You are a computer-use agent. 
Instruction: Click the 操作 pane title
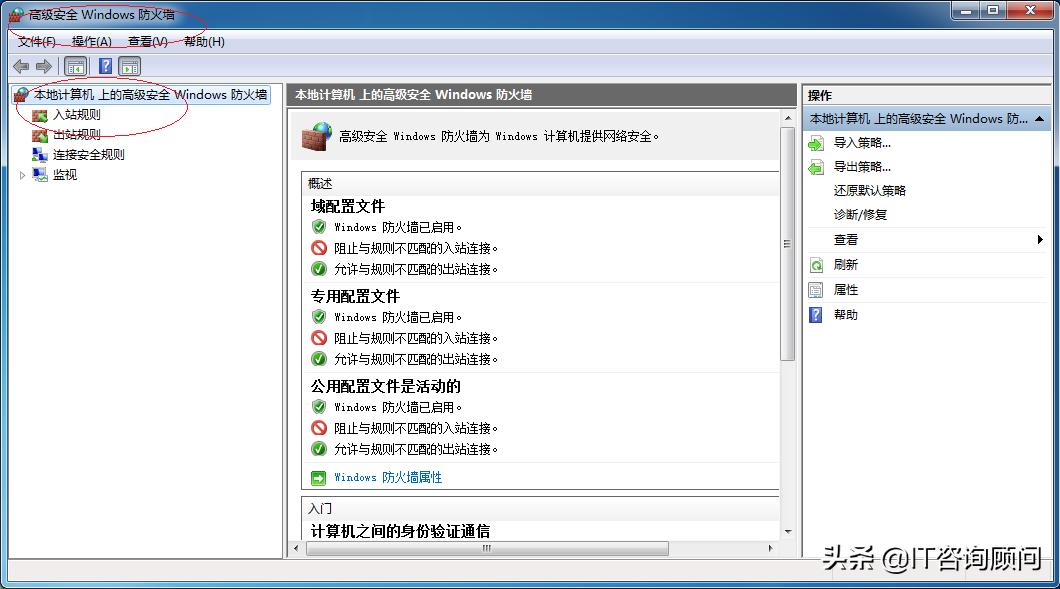point(820,96)
